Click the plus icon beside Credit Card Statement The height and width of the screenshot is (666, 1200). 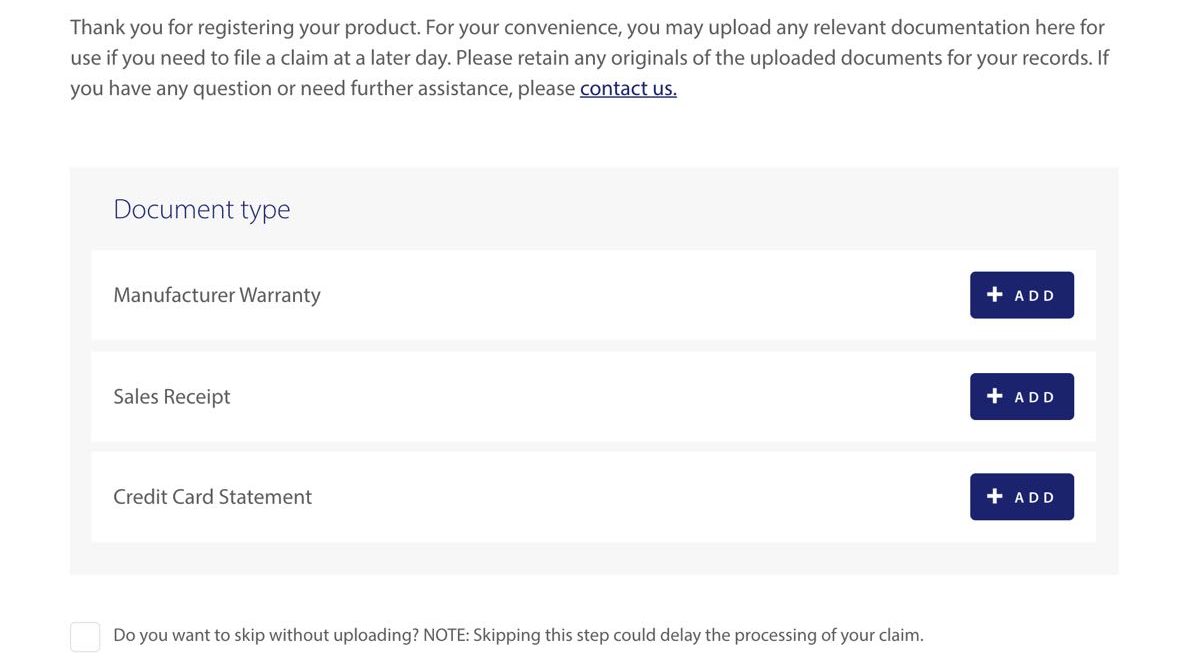[994, 496]
